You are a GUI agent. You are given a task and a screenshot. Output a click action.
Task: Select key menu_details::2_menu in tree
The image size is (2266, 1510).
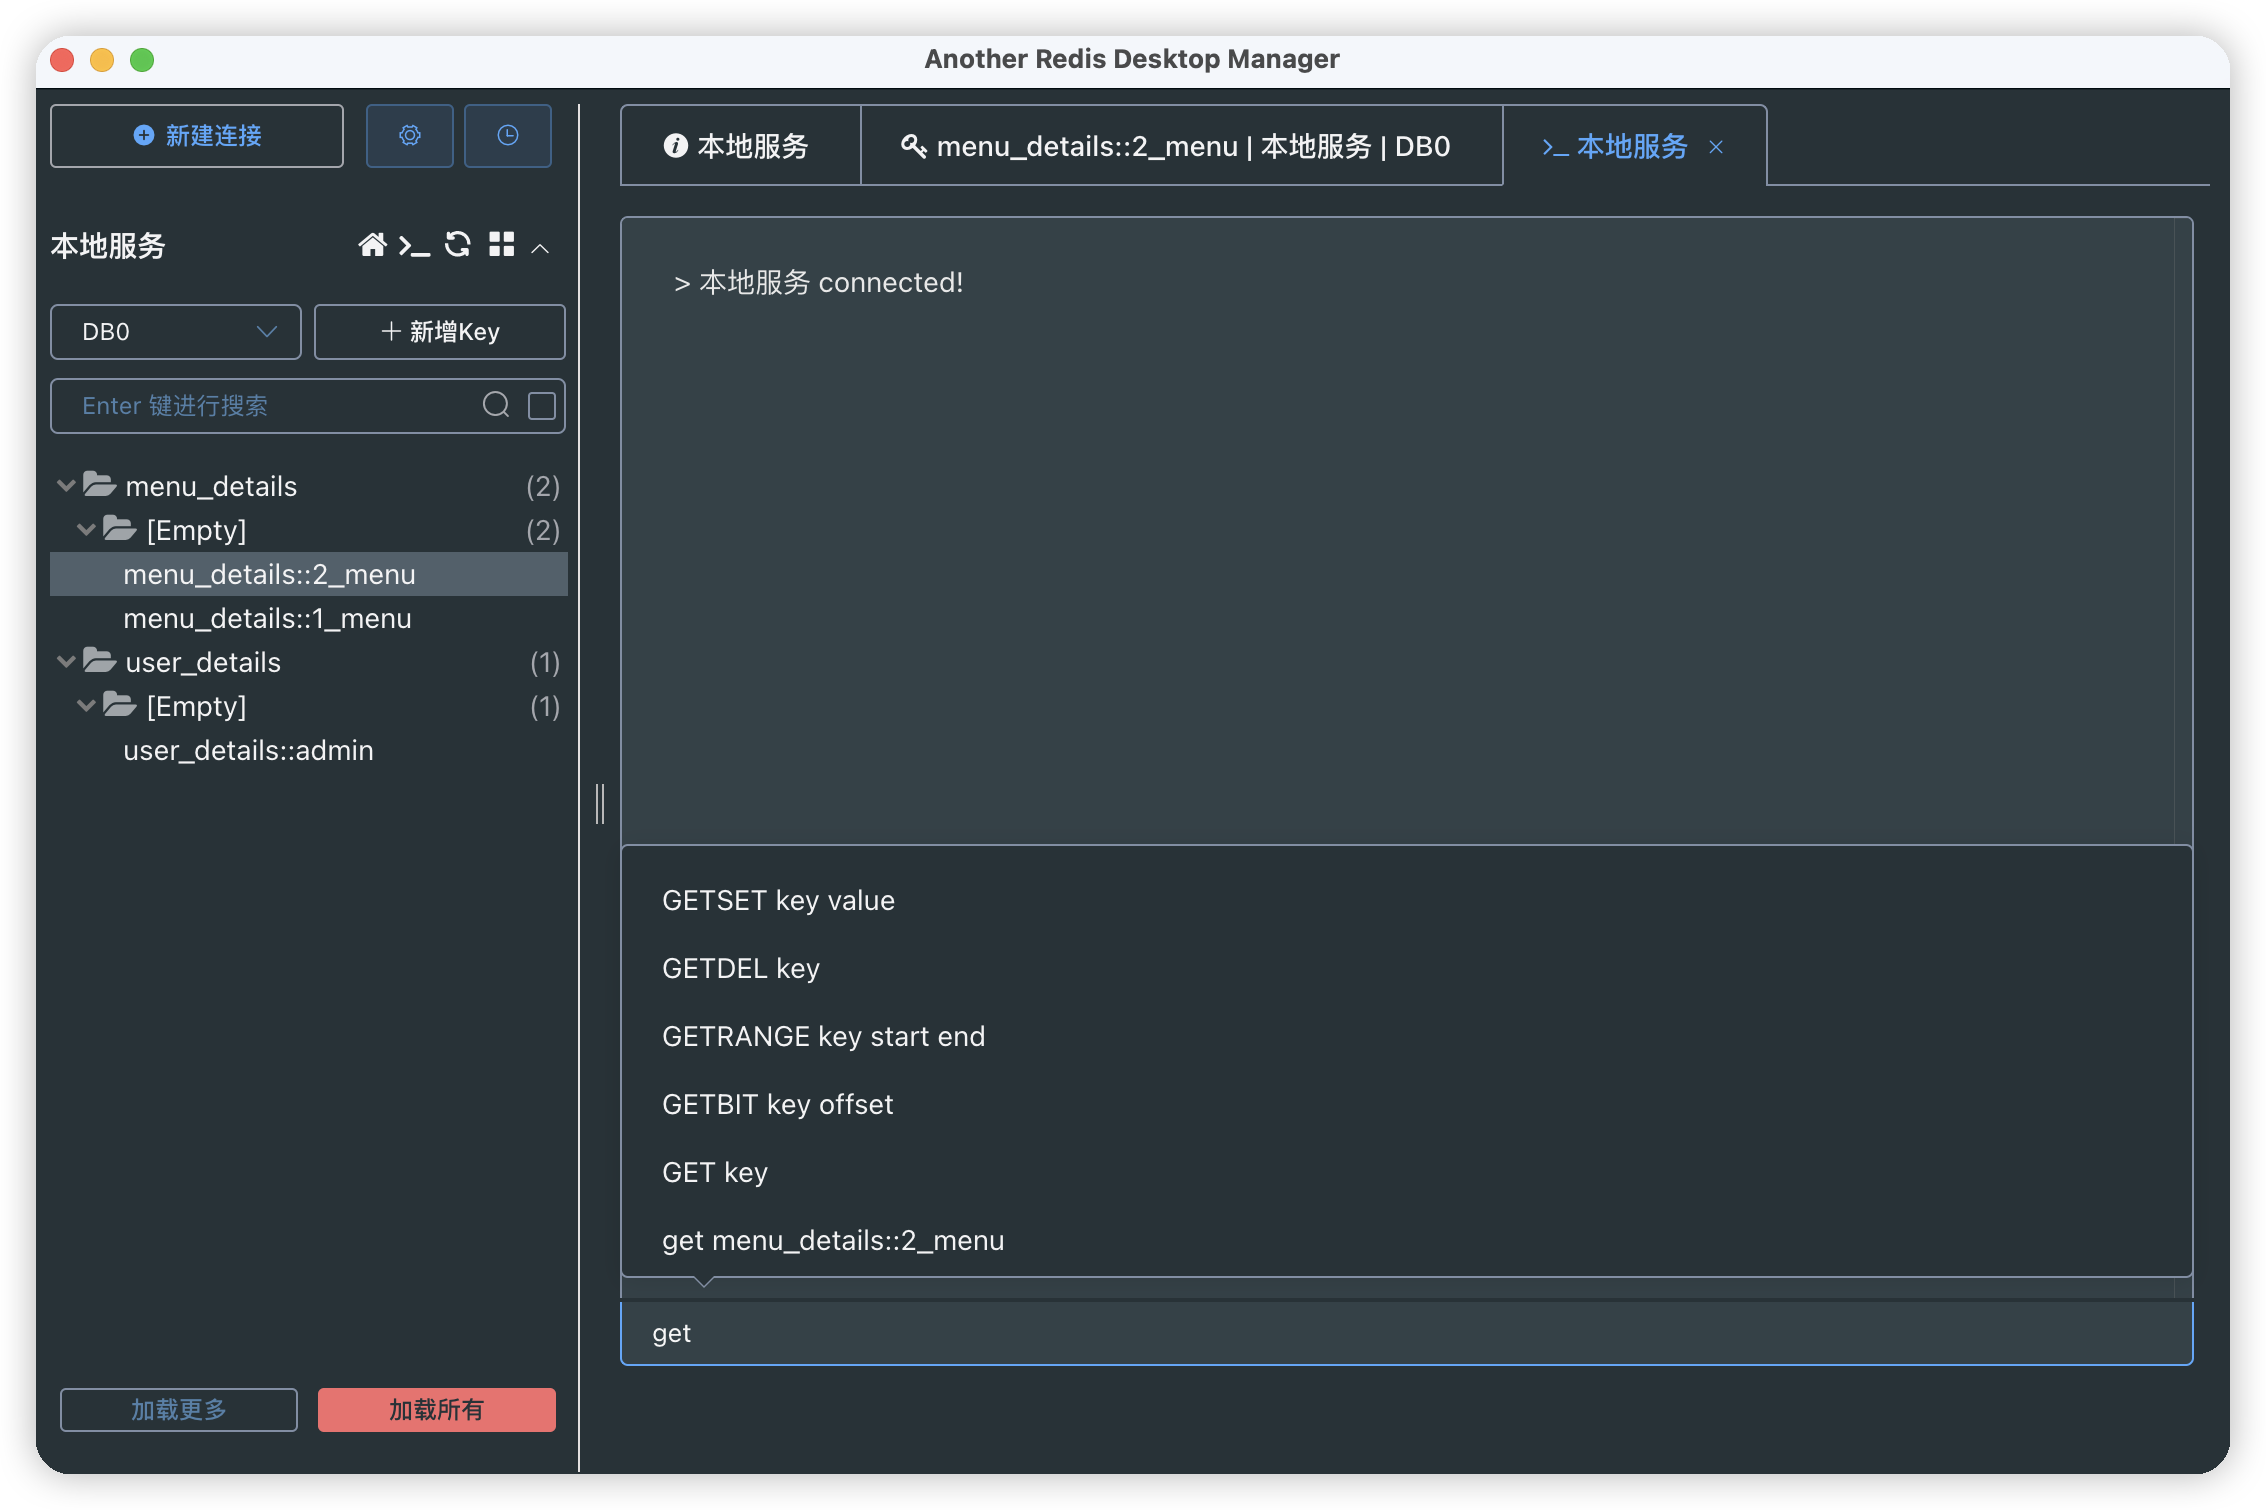[309, 574]
